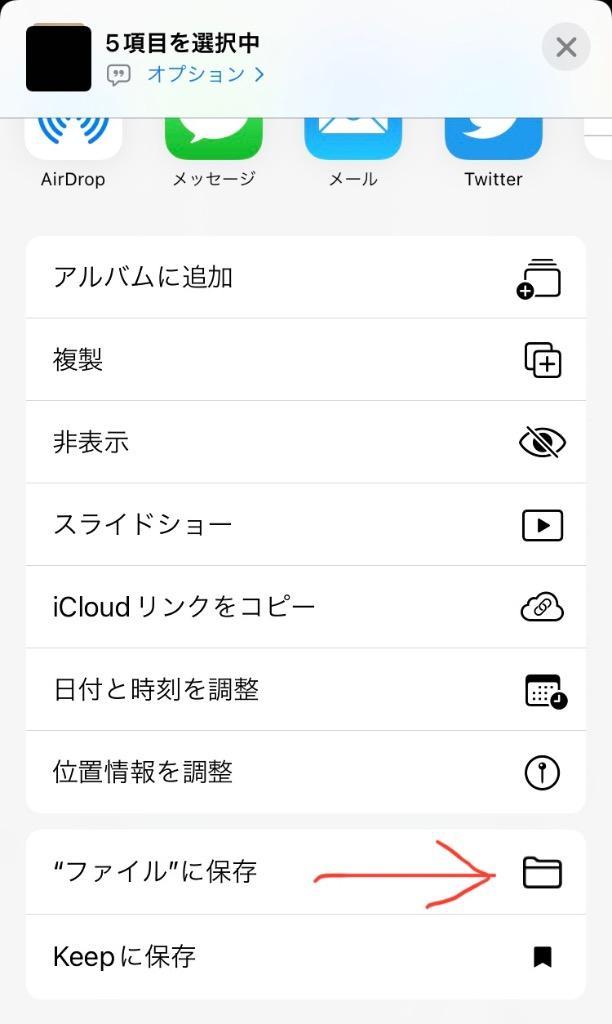Tap the calendar-clock icon for date adjustment

[541, 690]
